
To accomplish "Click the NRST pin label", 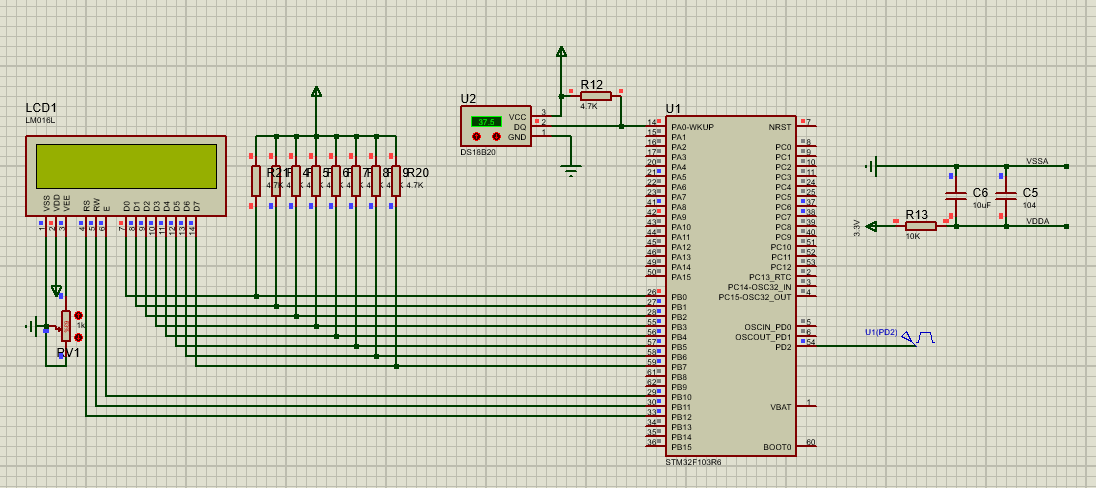I will click(781, 127).
